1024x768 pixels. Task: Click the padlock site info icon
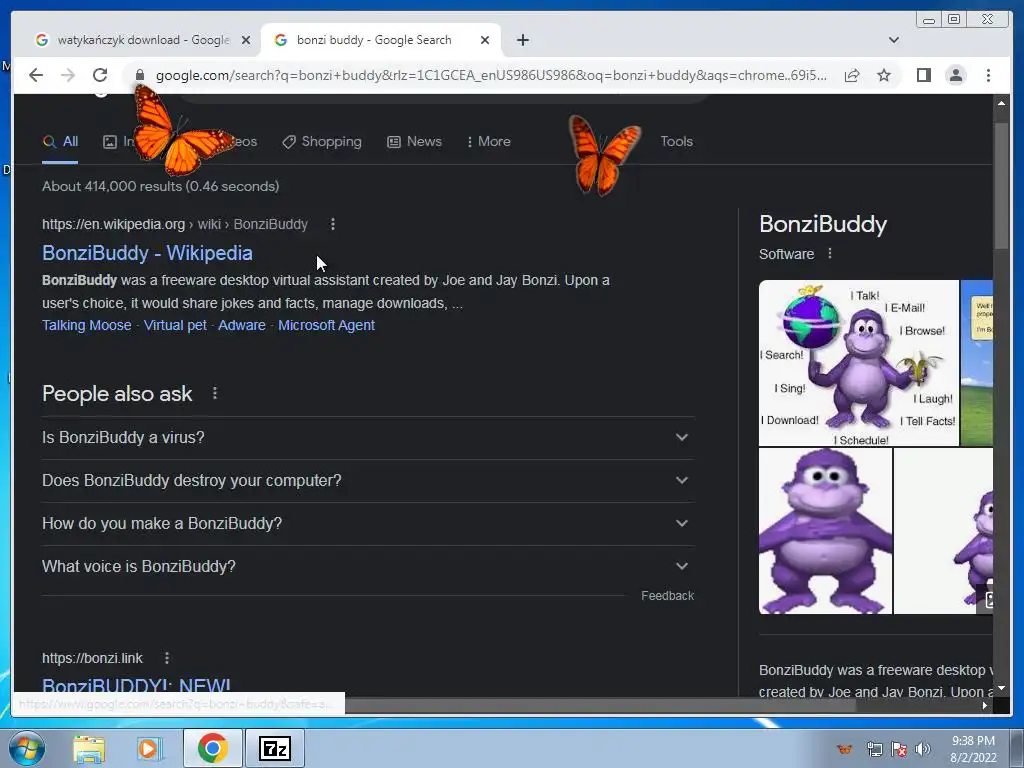(x=139, y=75)
